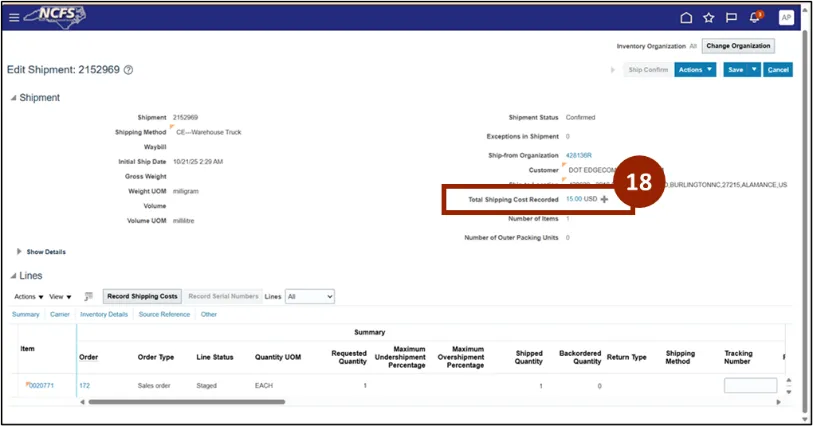Image resolution: width=813 pixels, height=426 pixels.
Task: Open the Save button dropdown arrow
Action: [x=754, y=69]
